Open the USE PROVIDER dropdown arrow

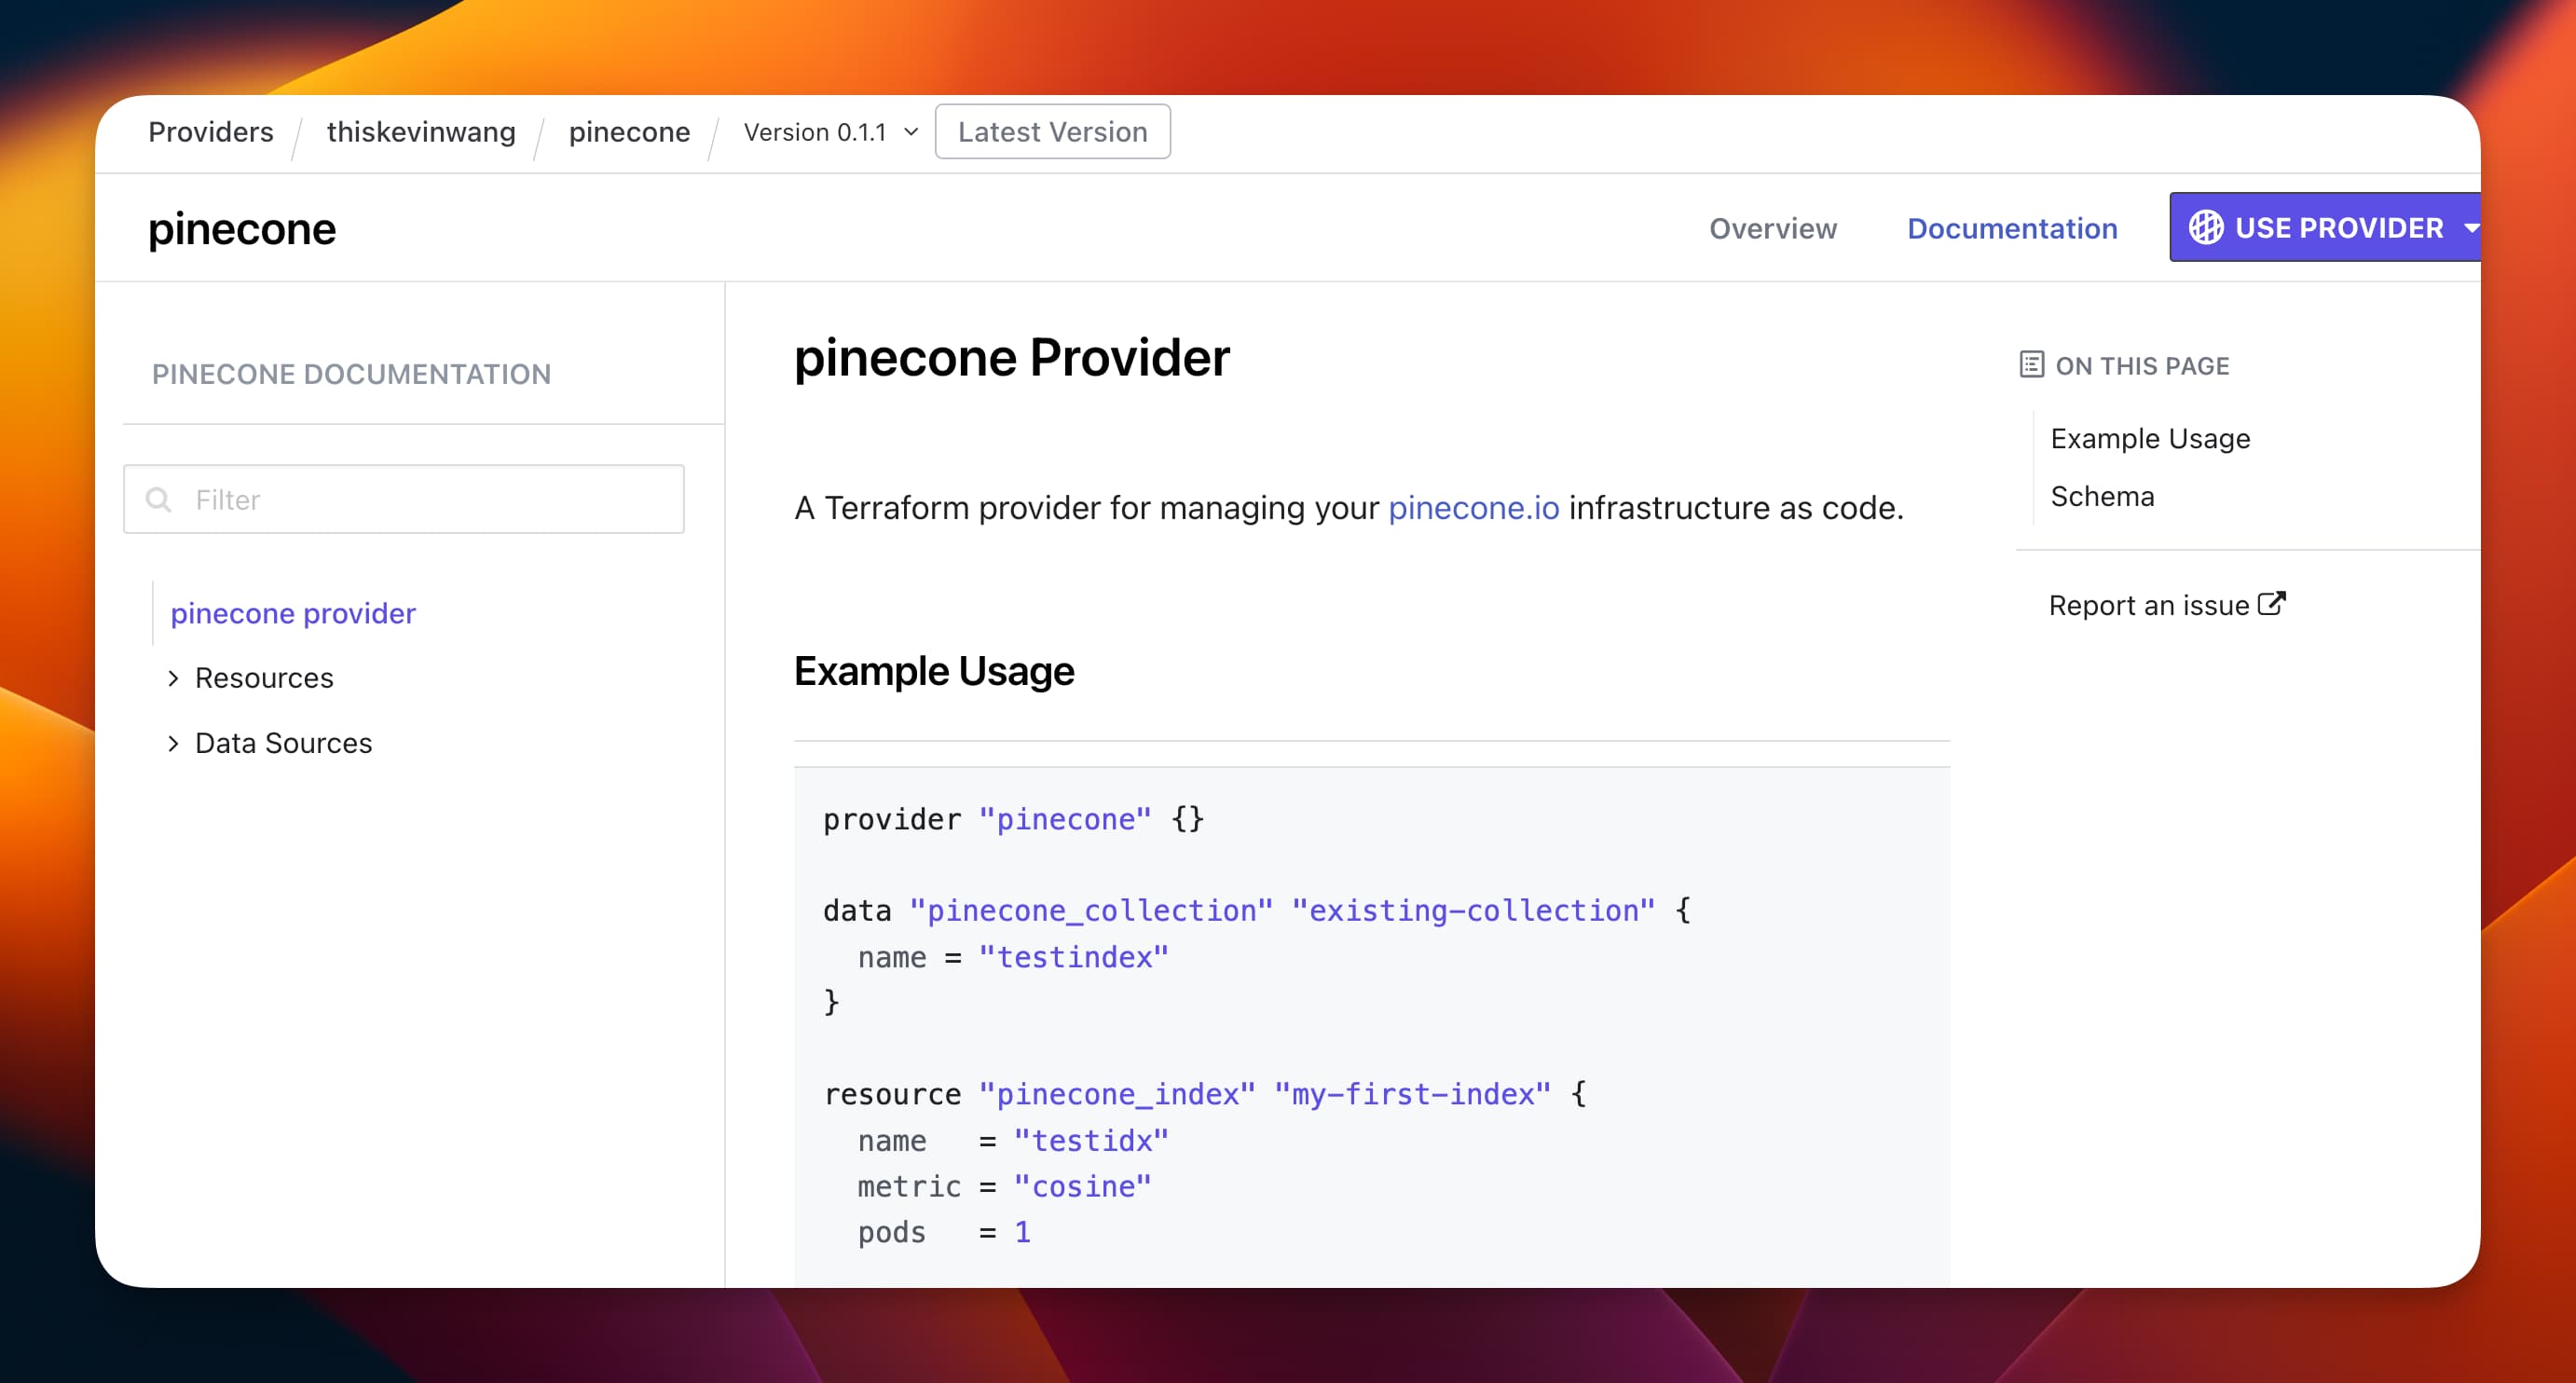2471,228
